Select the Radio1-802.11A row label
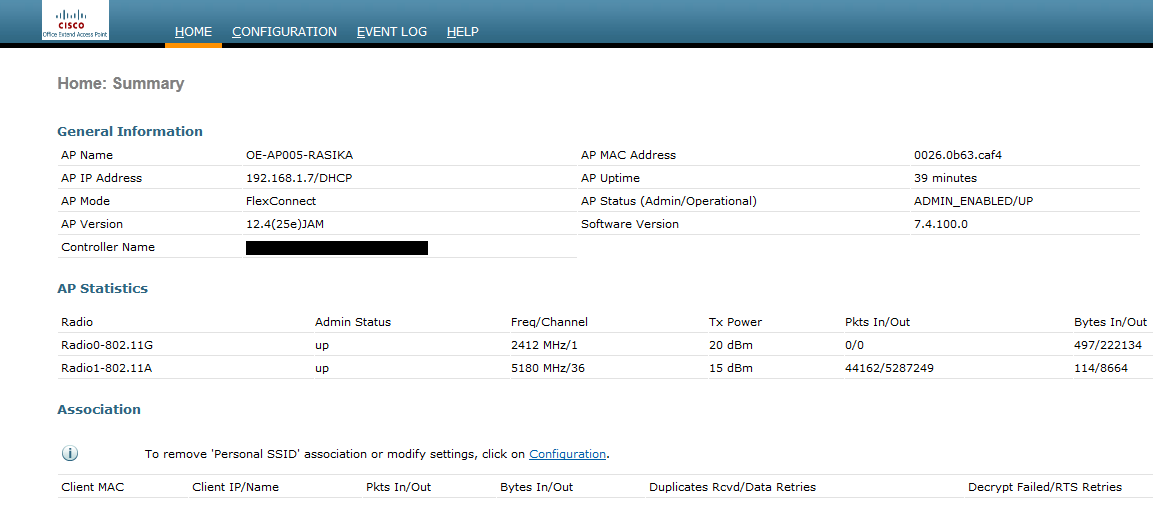The width and height of the screenshot is (1153, 508). (x=106, y=368)
